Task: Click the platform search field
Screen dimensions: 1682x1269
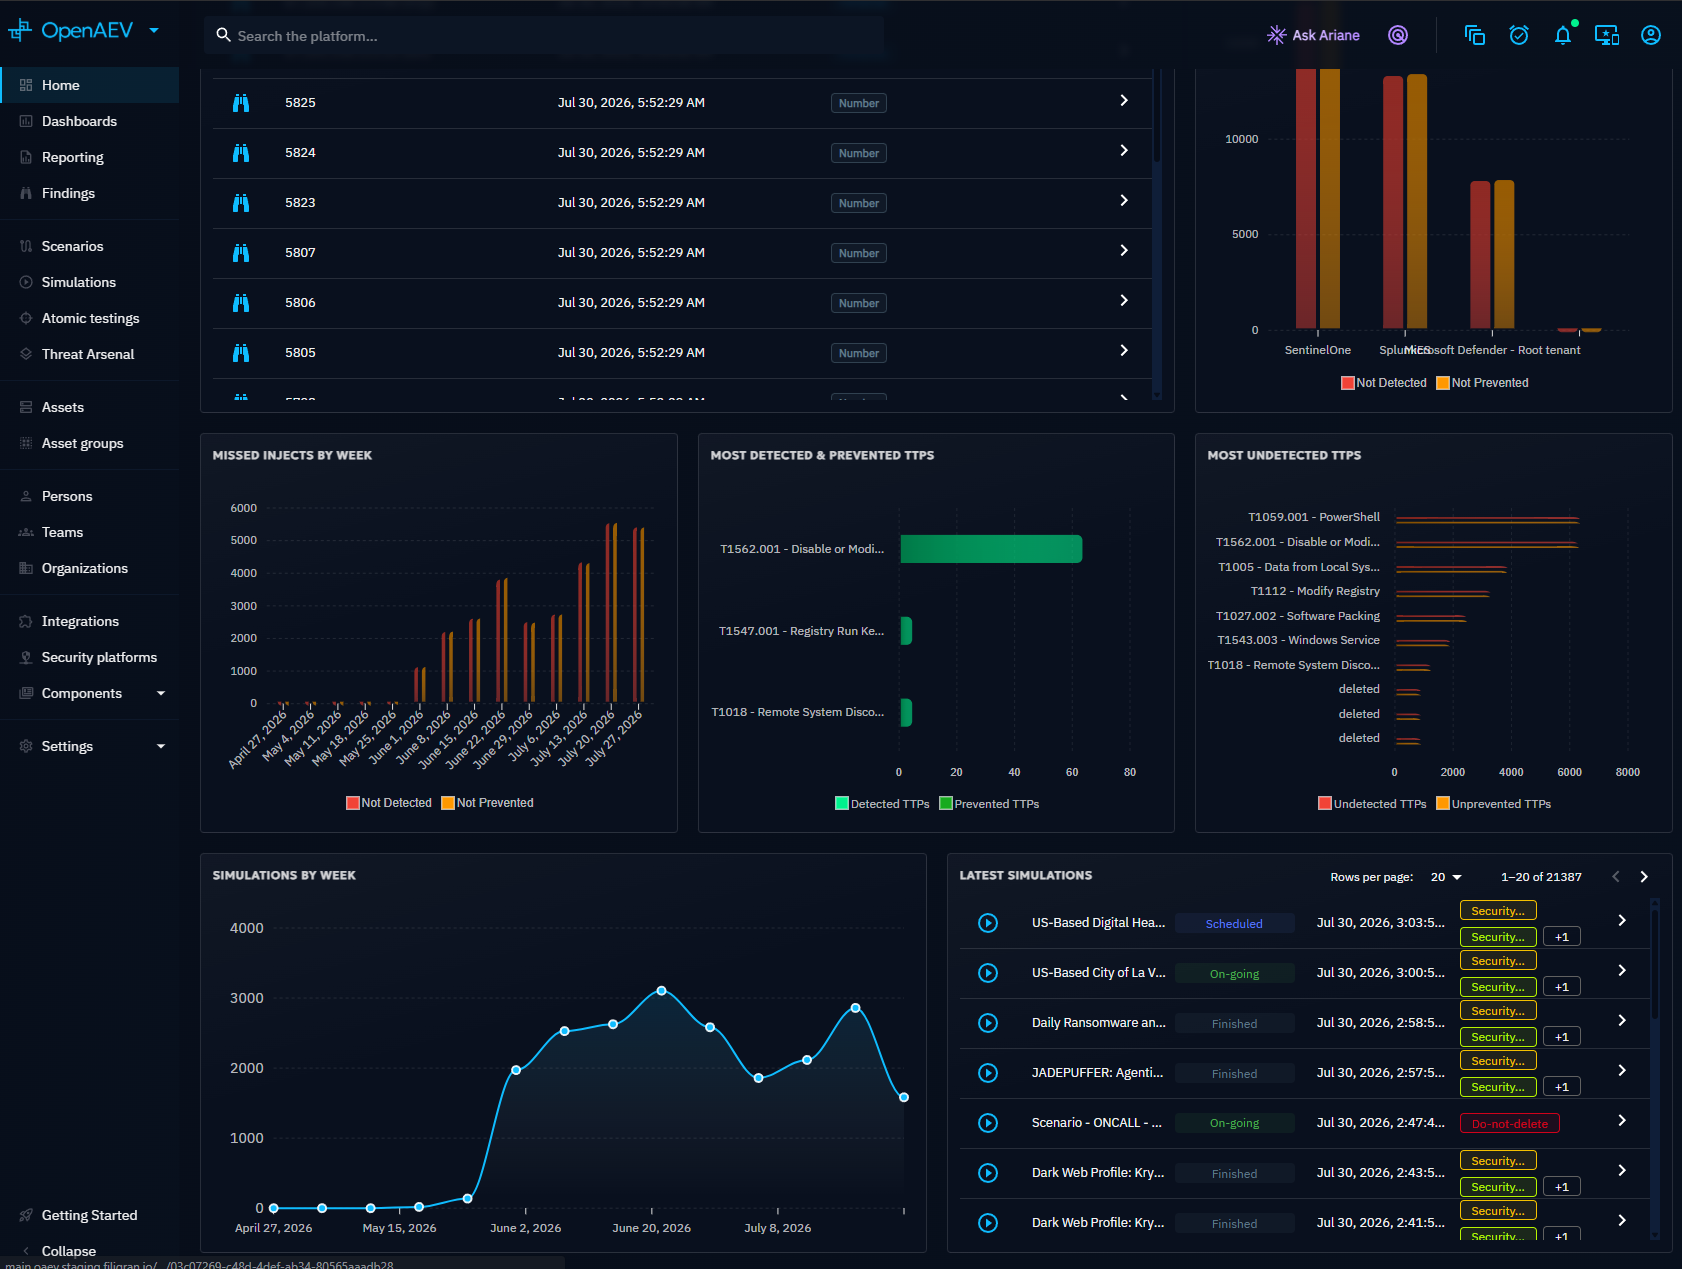Action: pyautogui.click(x=544, y=36)
